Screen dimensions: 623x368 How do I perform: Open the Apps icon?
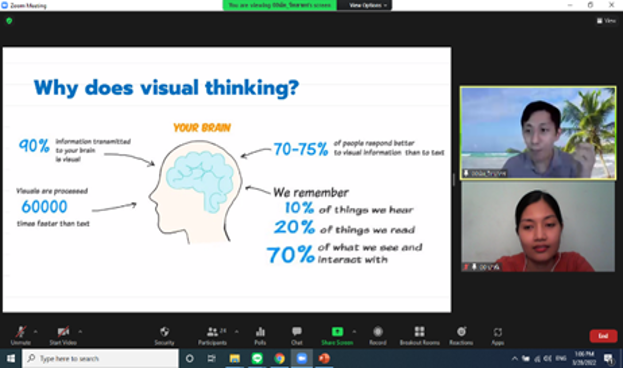click(497, 332)
